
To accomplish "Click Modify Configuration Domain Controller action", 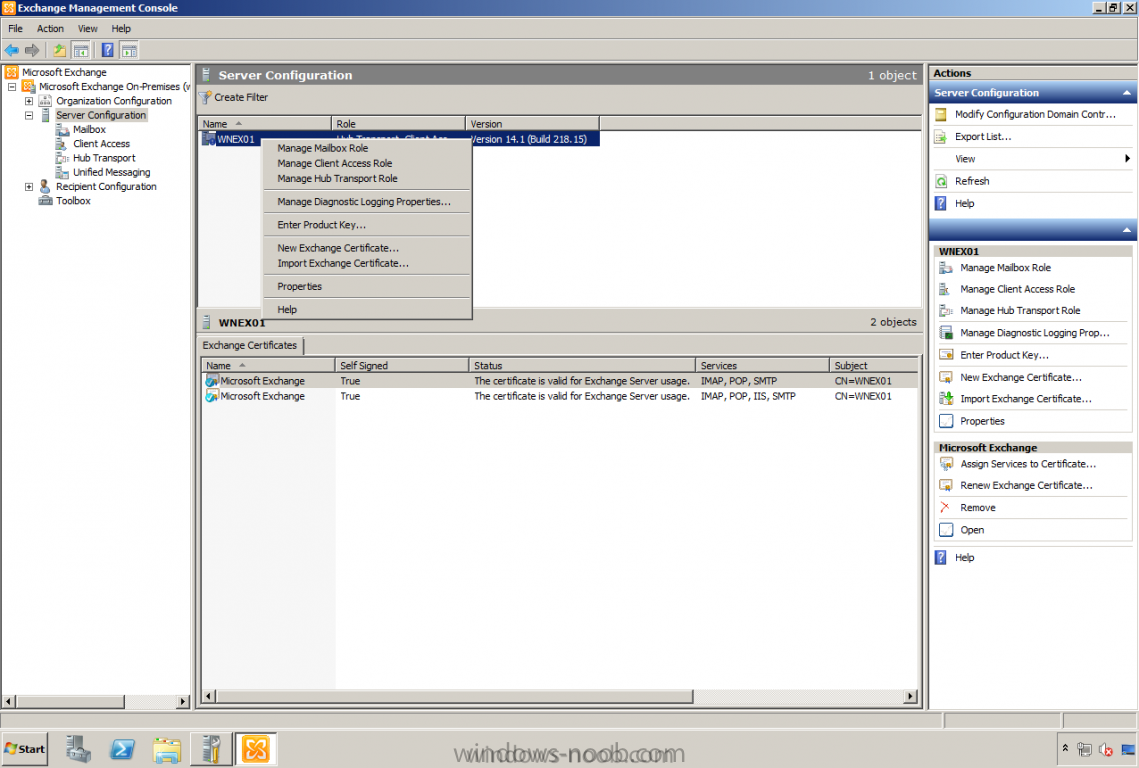I will click(x=1035, y=115).
